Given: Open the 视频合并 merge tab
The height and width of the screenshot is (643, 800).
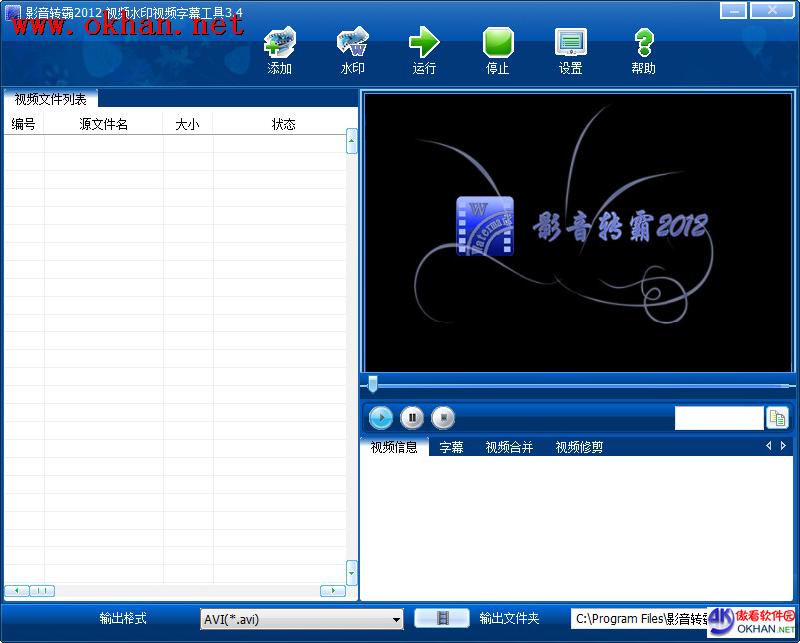Looking at the screenshot, I should pyautogui.click(x=509, y=448).
